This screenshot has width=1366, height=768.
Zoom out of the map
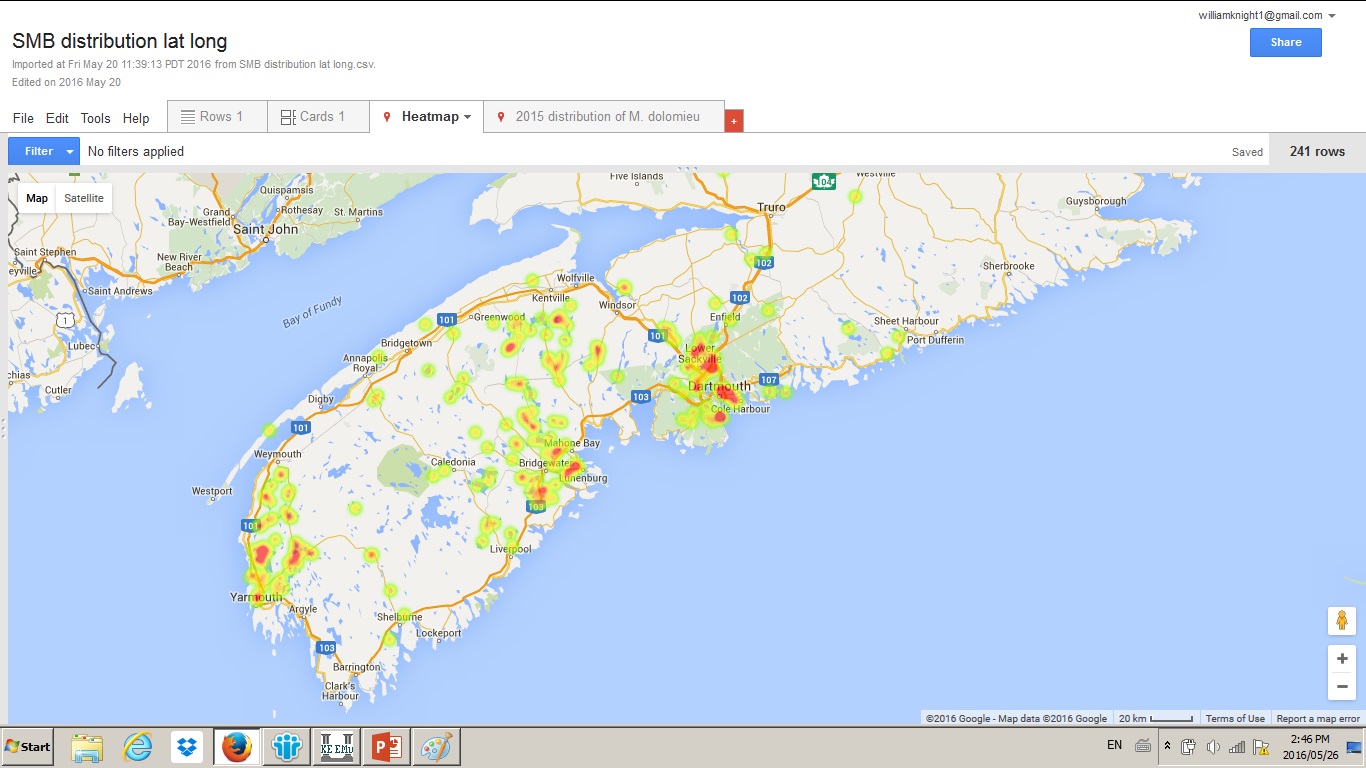coord(1341,686)
